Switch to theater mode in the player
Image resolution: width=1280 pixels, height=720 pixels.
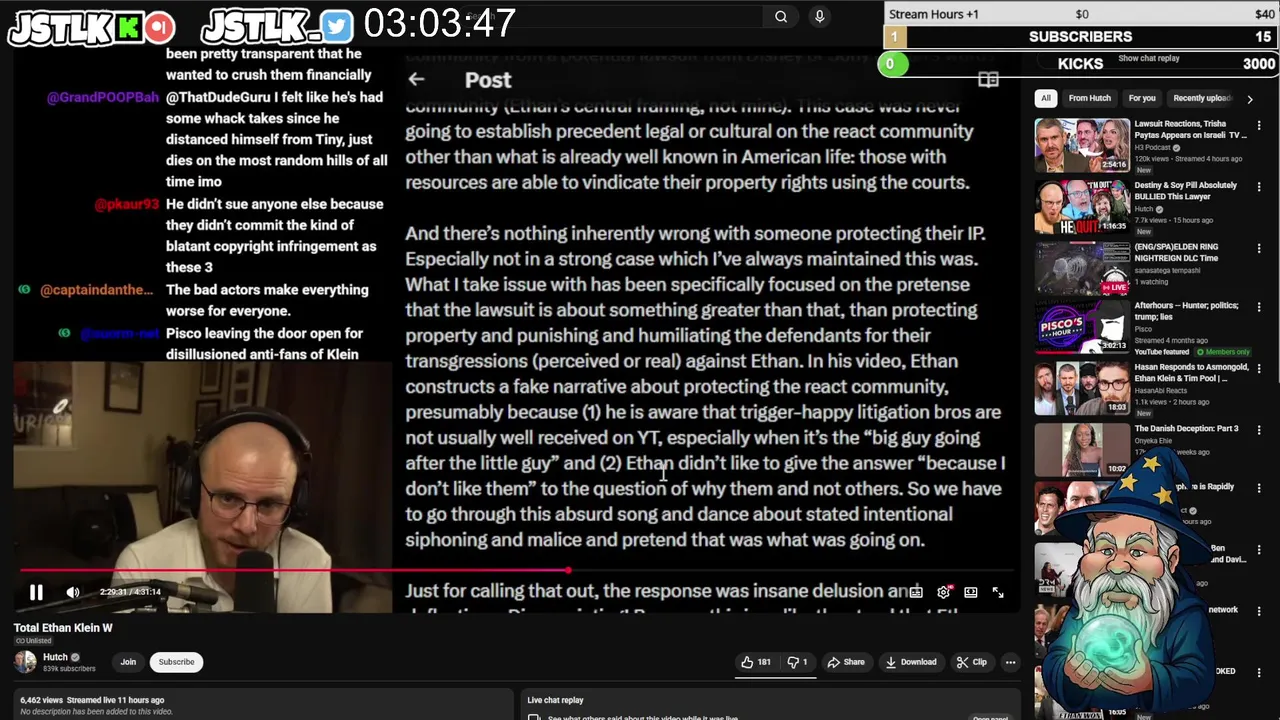[x=970, y=592]
